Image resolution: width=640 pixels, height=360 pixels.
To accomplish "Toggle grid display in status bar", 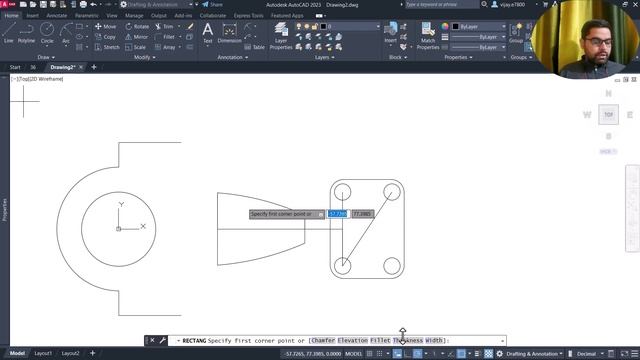I will [369, 354].
